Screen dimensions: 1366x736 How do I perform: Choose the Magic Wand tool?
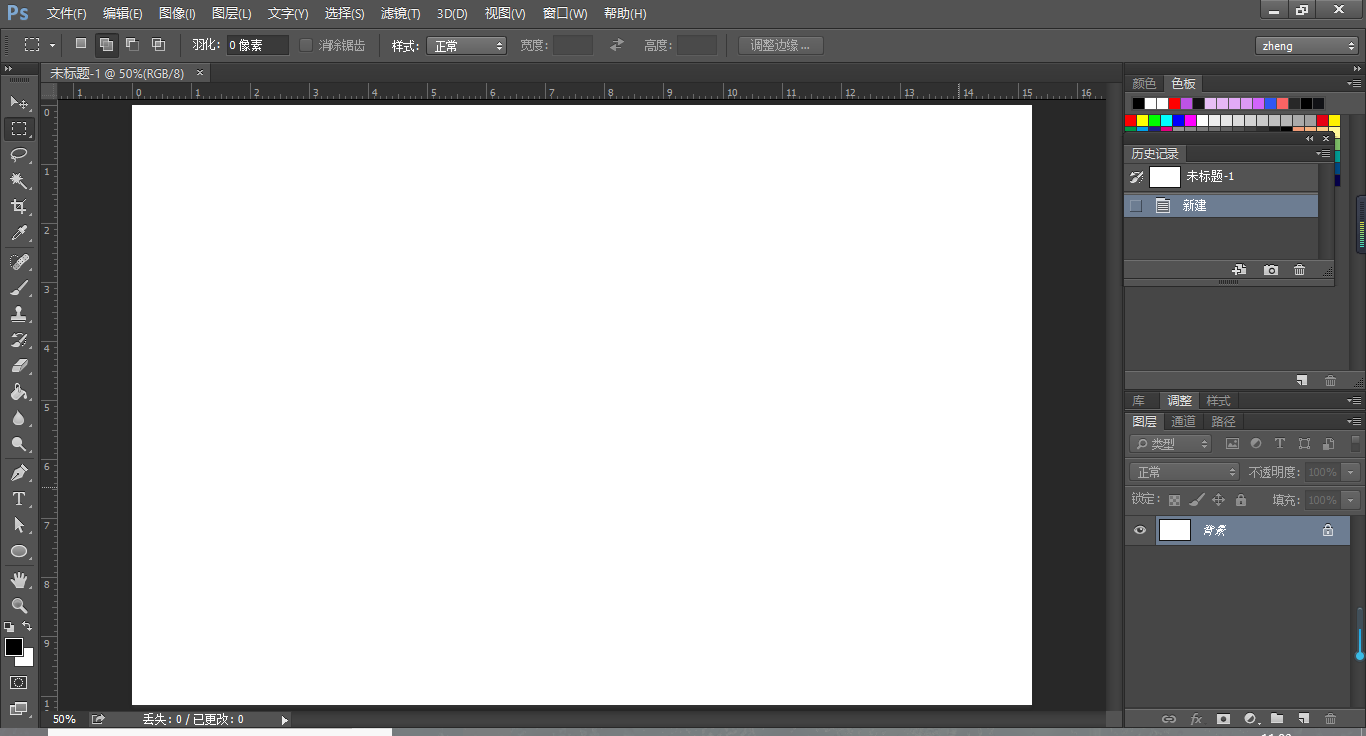tap(19, 181)
